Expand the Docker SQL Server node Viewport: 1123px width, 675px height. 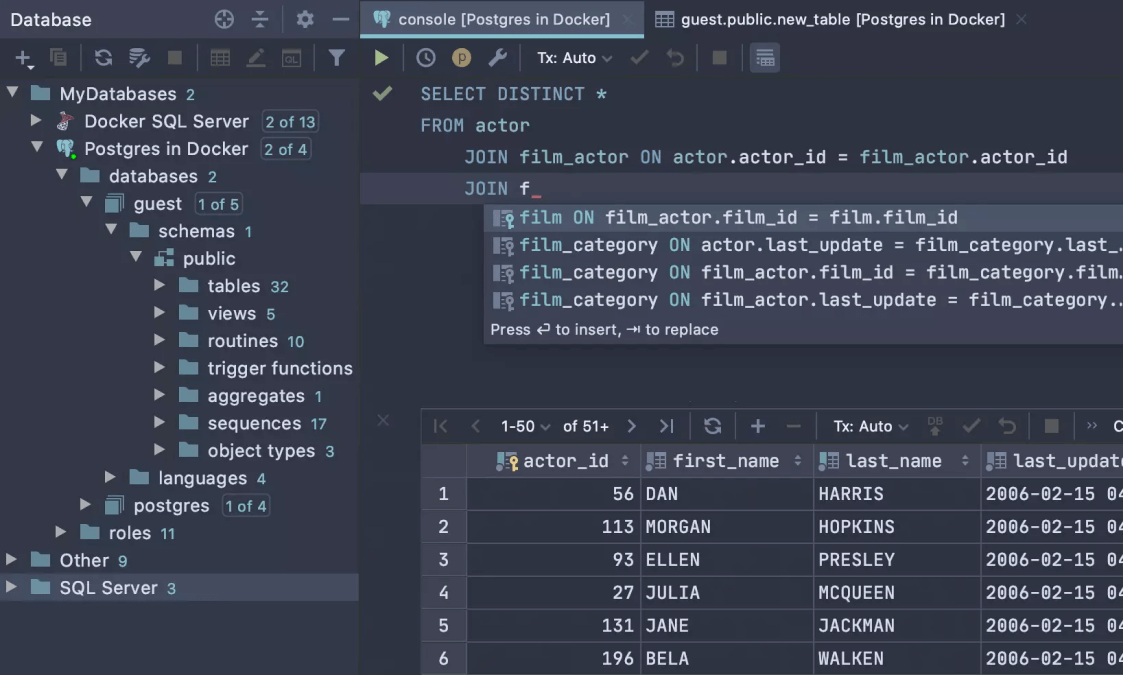point(36,120)
